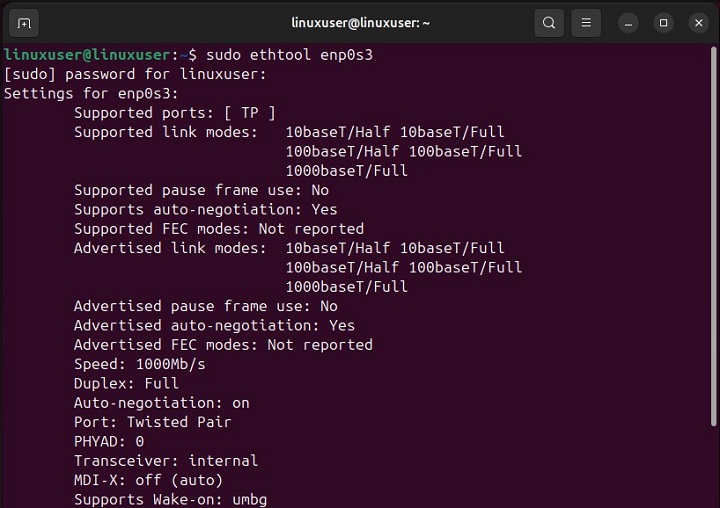Click the "MDI-X: off (auto)" line
Image resolution: width=720 pixels, height=508 pixels.
tap(148, 480)
